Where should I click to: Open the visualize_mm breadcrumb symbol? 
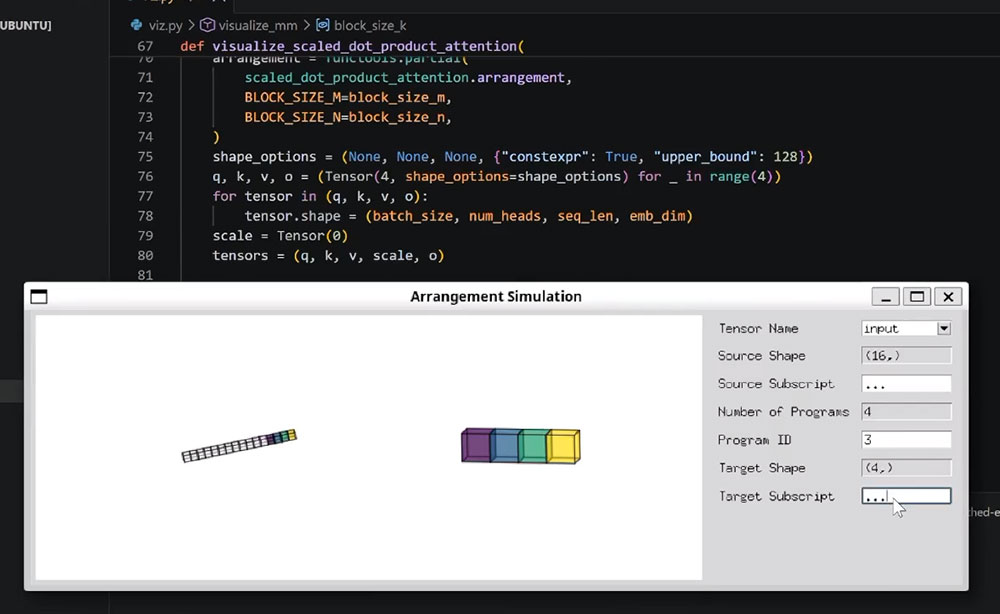coord(258,26)
